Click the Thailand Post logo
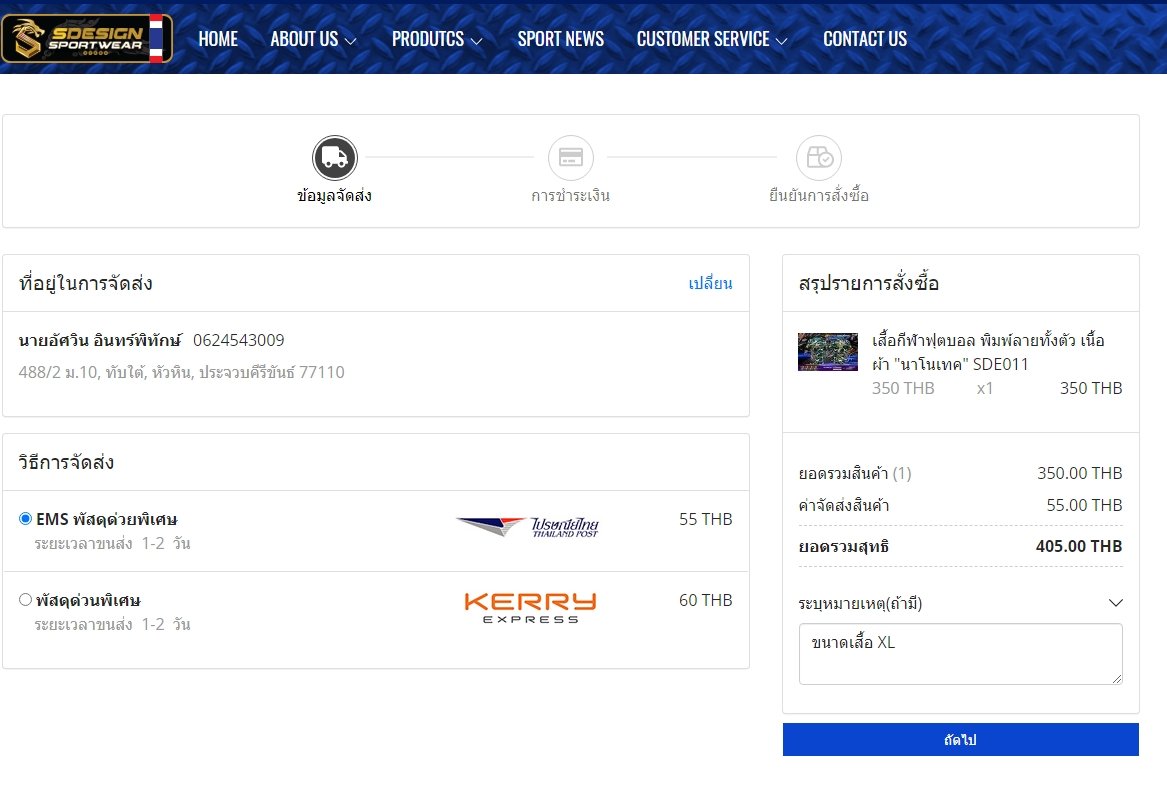This screenshot has height=793, width=1167. 528,527
